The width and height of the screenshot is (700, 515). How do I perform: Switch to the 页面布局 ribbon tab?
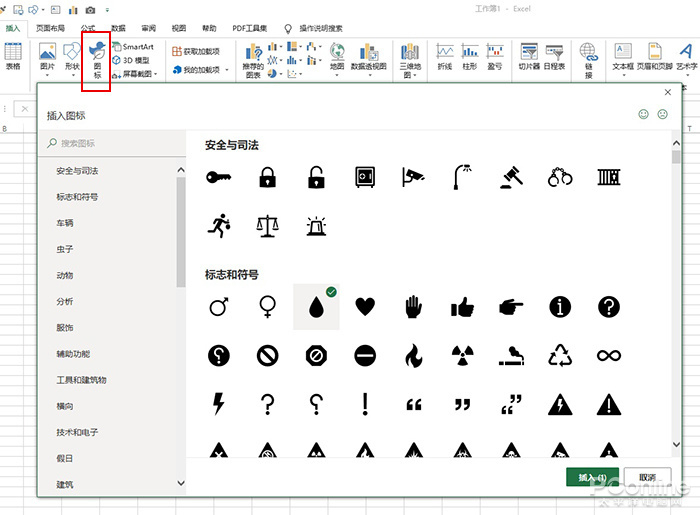coord(51,29)
